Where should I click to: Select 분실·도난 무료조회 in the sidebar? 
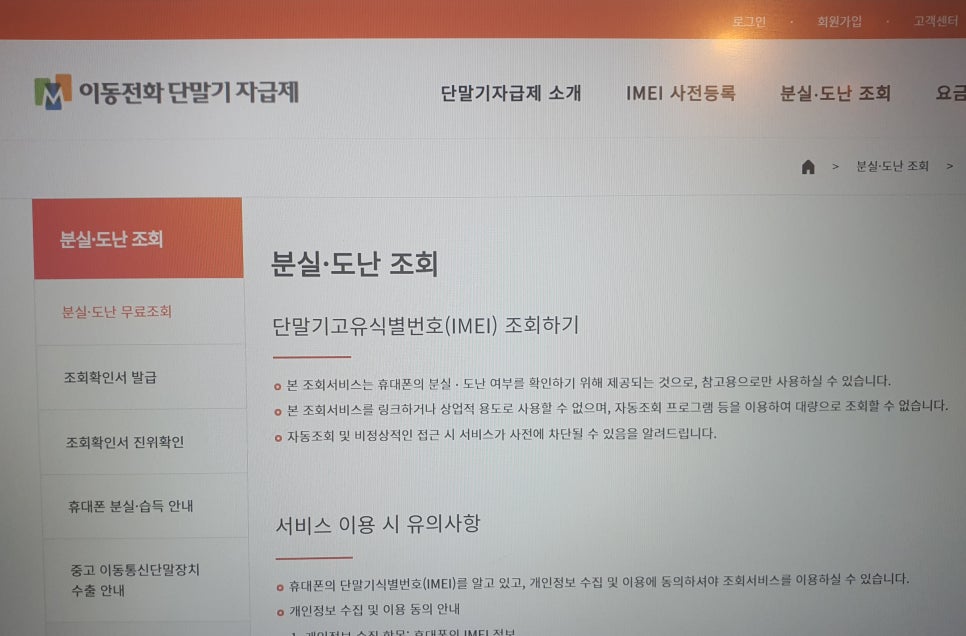pyautogui.click(x=117, y=312)
